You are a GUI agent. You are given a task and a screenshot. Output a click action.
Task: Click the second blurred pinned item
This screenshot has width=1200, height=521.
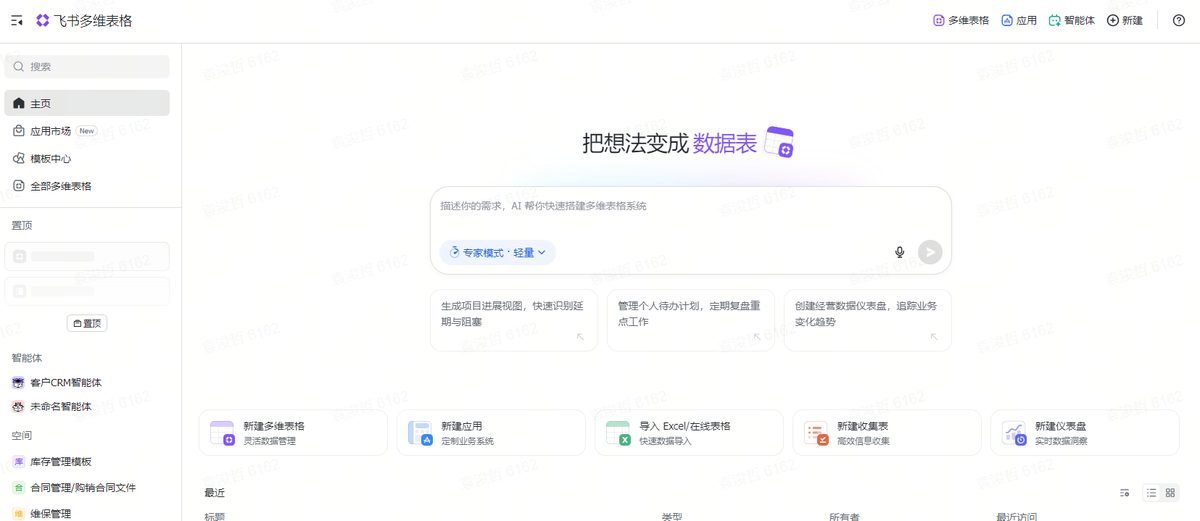point(87,291)
